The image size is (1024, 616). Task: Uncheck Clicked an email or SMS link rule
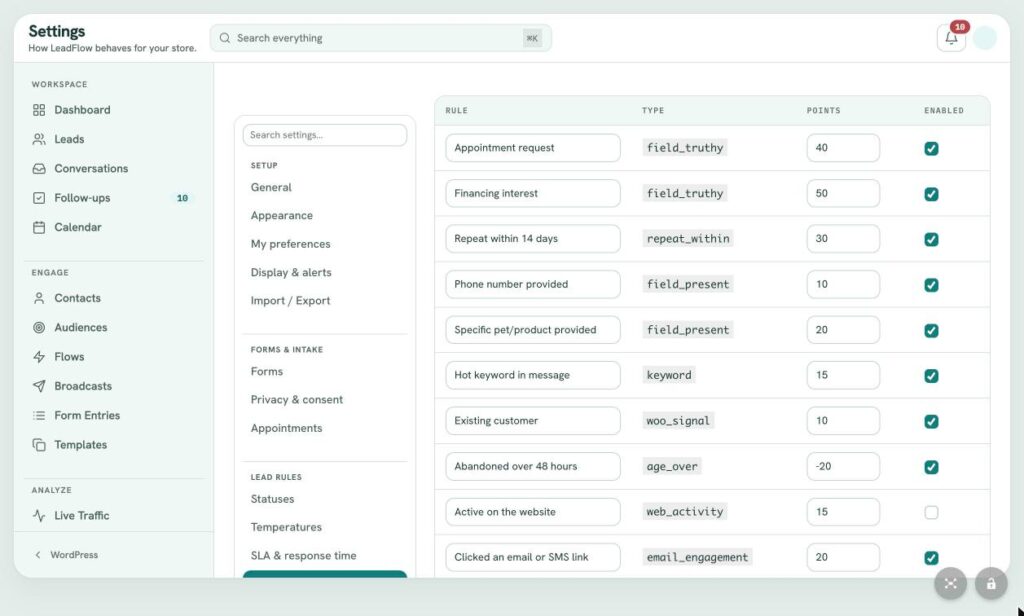pyautogui.click(x=931, y=558)
